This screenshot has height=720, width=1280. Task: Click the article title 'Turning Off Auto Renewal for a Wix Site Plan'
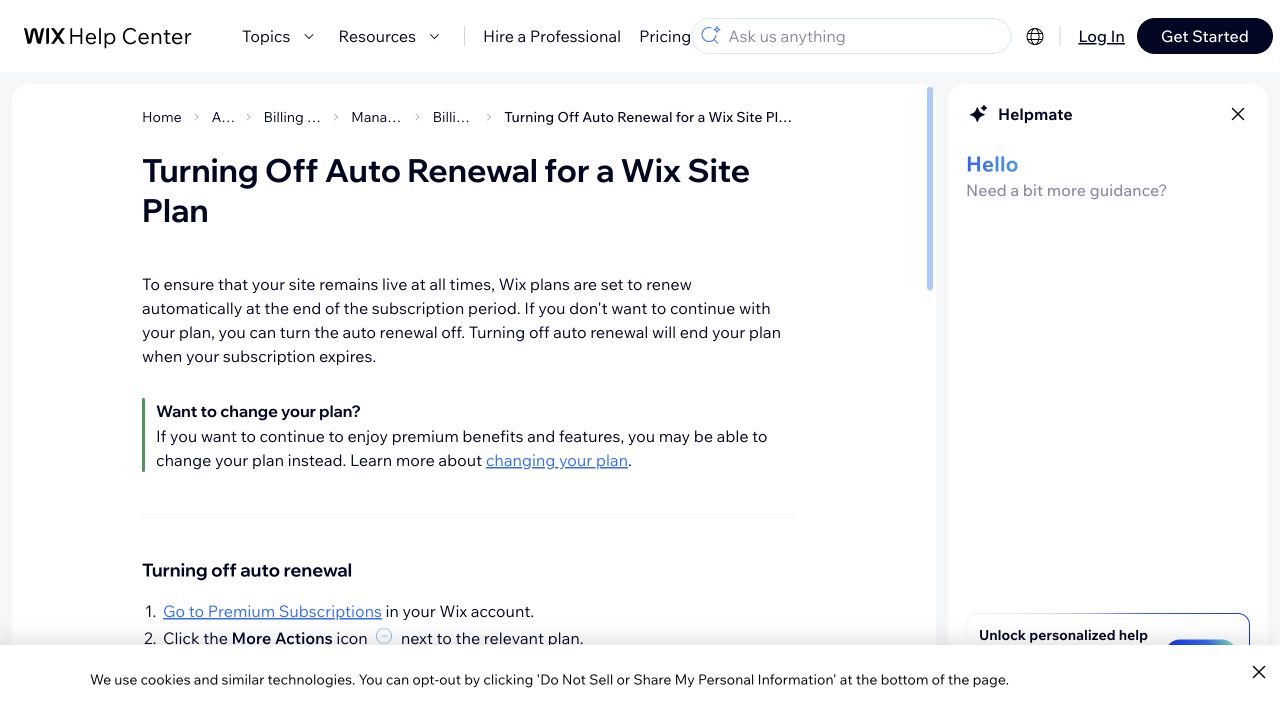446,190
